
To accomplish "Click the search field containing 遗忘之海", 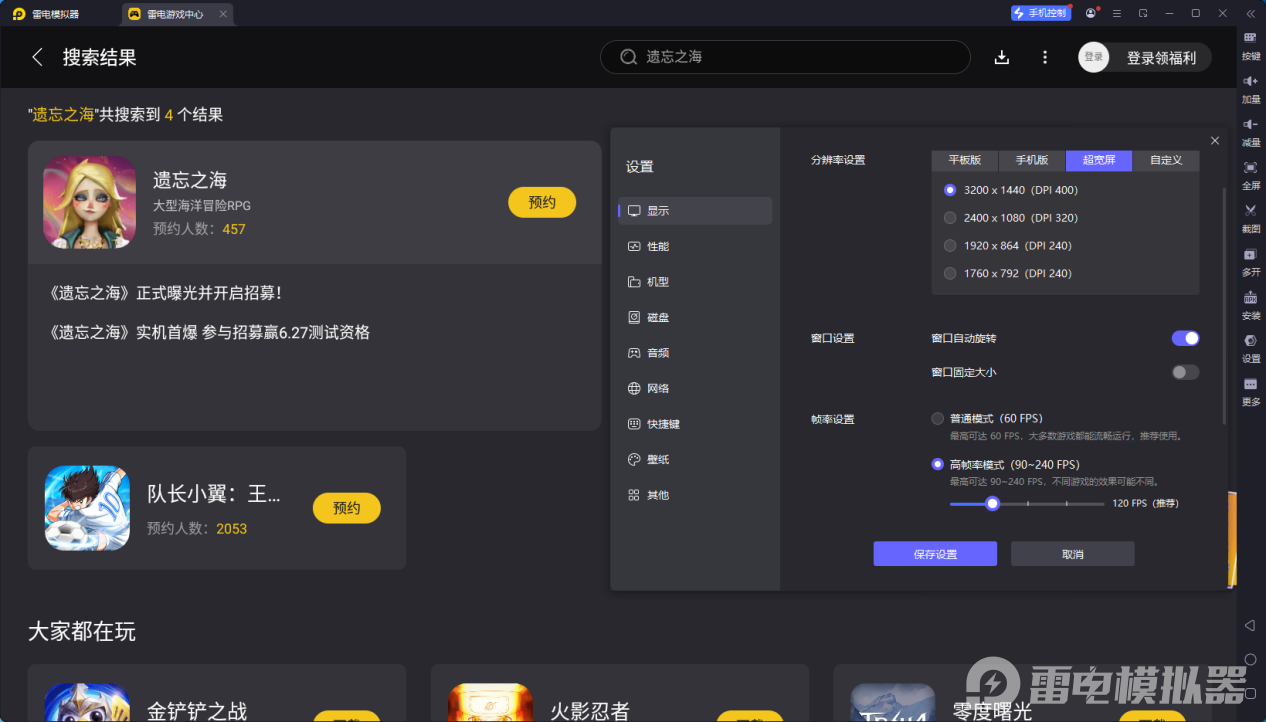I will click(785, 57).
